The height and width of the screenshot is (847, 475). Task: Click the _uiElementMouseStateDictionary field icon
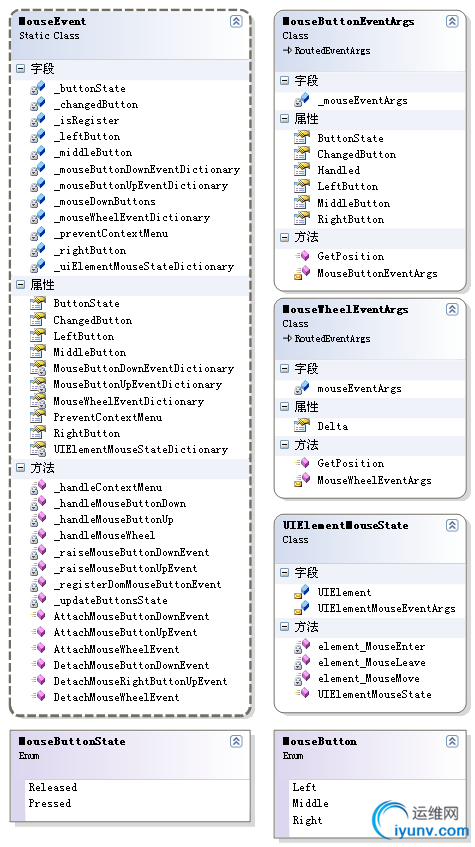coord(38,266)
